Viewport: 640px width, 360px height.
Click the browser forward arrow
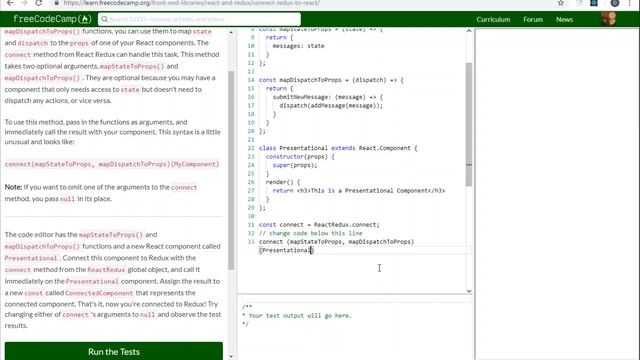24,3
